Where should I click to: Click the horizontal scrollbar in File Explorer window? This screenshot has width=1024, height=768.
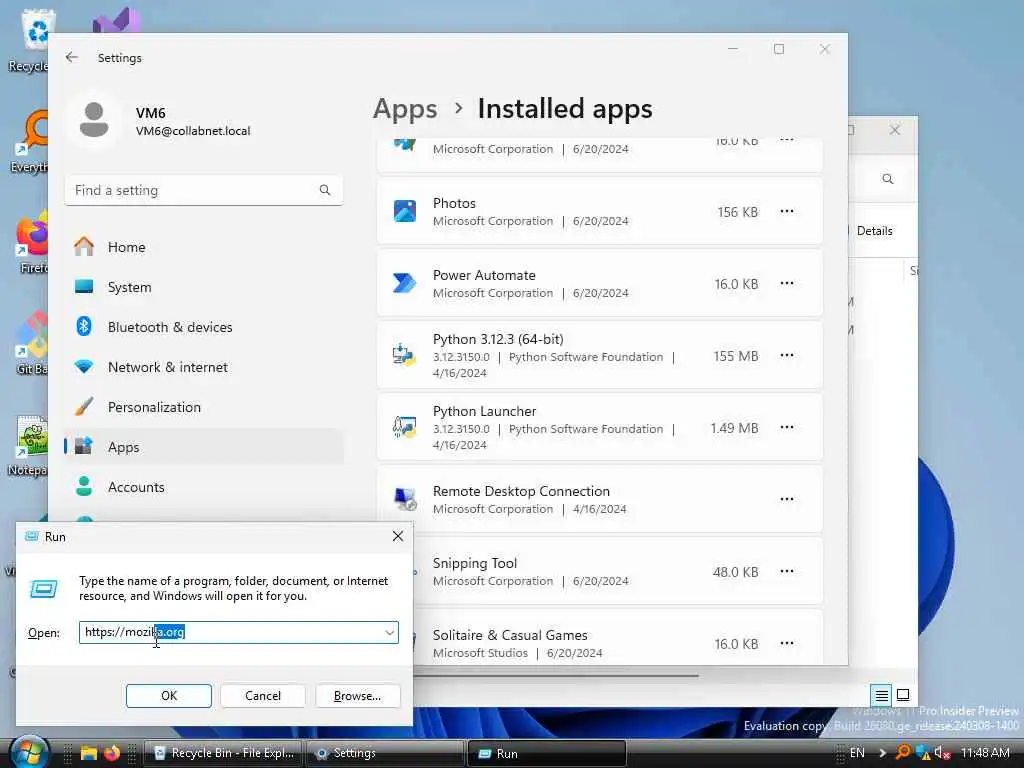555,675
